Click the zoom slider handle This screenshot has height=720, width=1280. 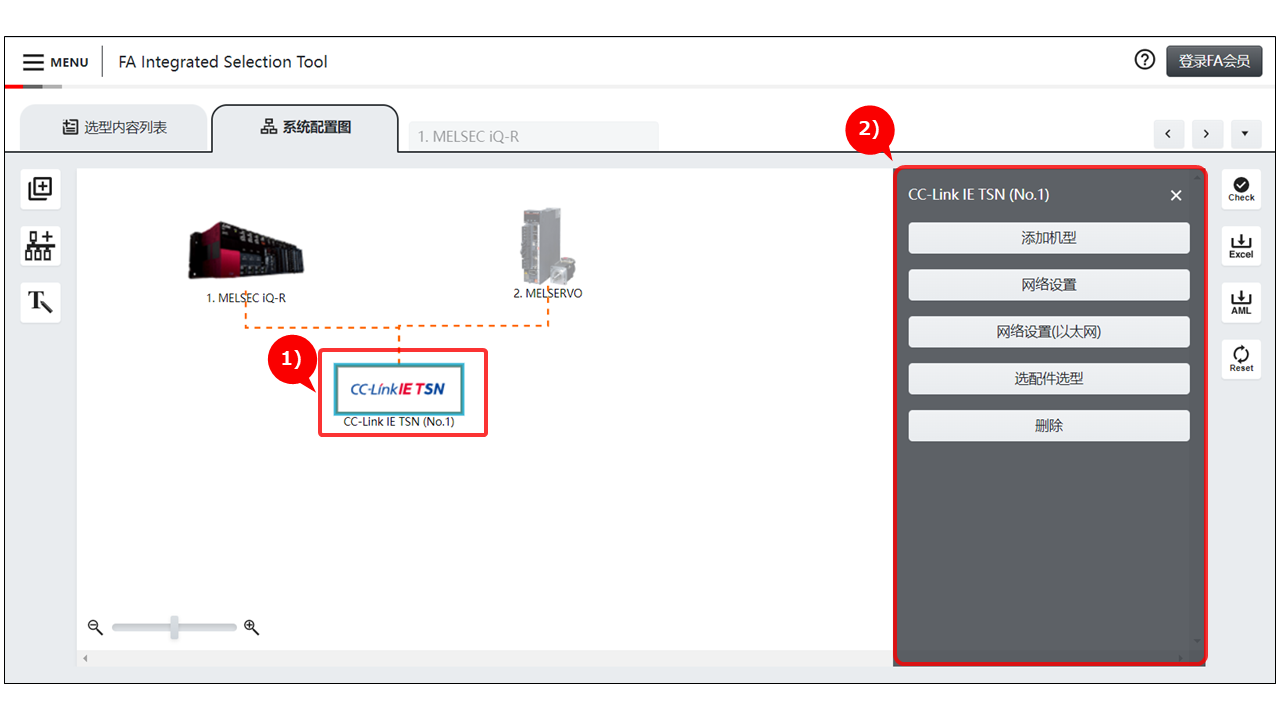(x=175, y=627)
